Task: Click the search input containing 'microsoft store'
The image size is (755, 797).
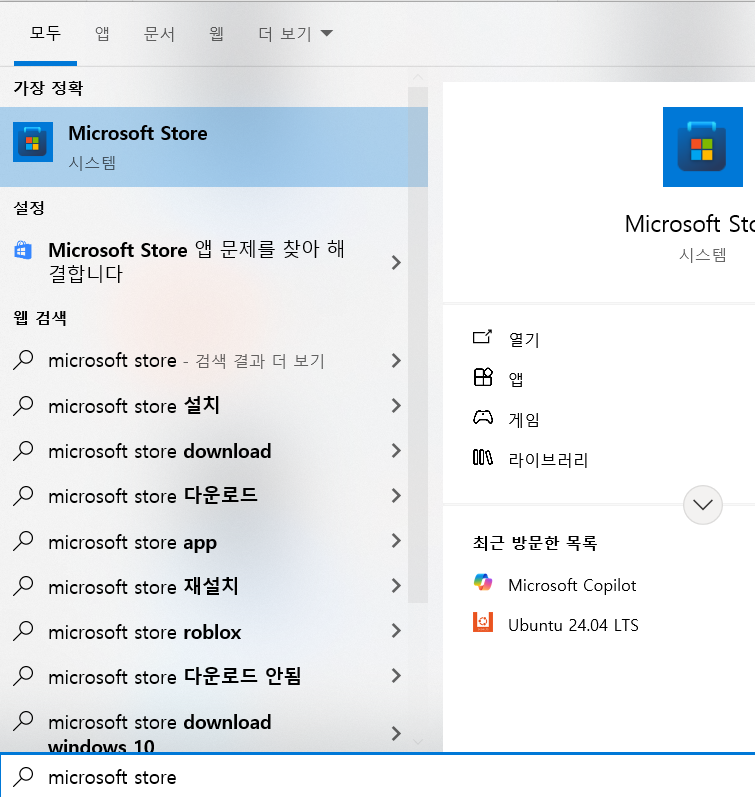Action: pos(377,777)
